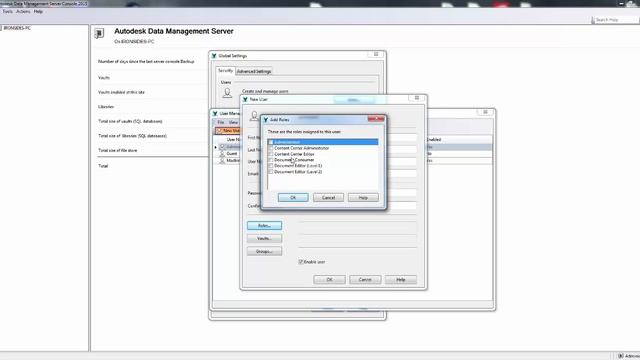
Task: Open the Actions menu in the console
Action: [23, 11]
